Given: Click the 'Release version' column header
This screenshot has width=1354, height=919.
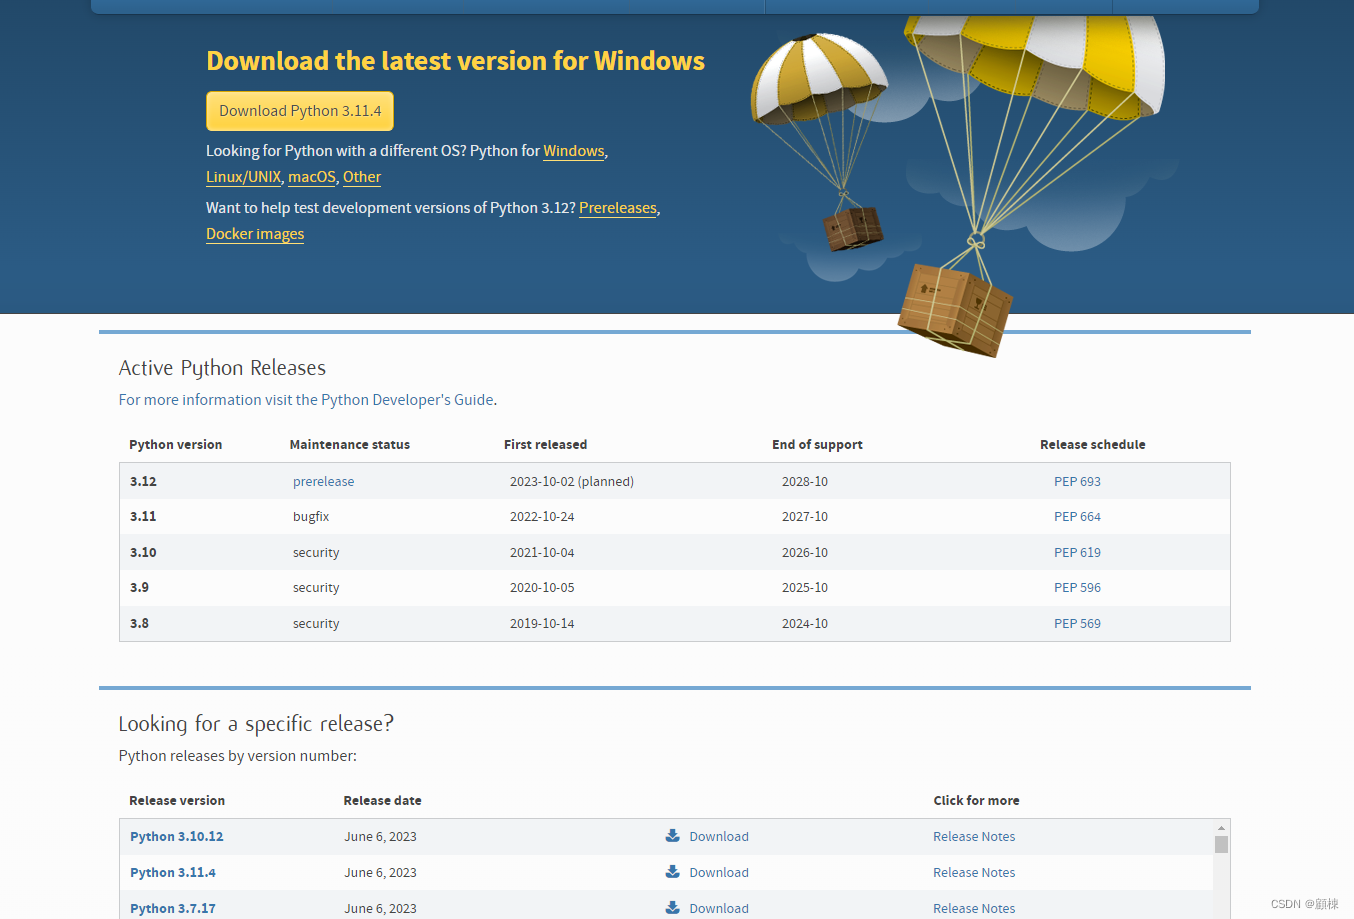Looking at the screenshot, I should [x=177, y=801].
